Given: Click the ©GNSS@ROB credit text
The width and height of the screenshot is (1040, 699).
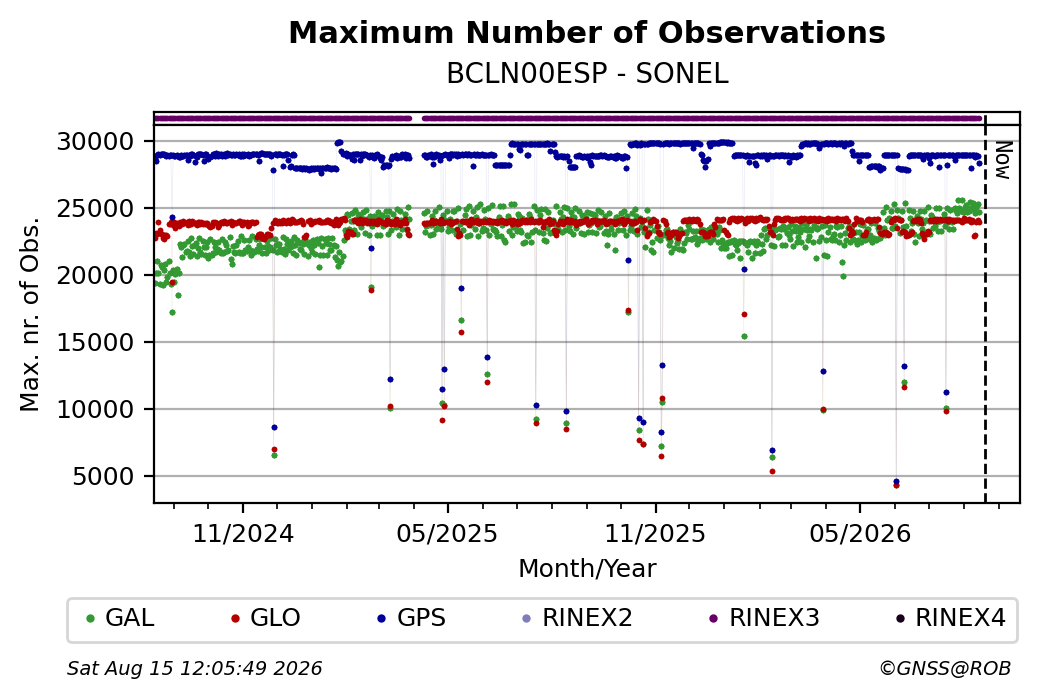Looking at the screenshot, I should pos(945,668).
